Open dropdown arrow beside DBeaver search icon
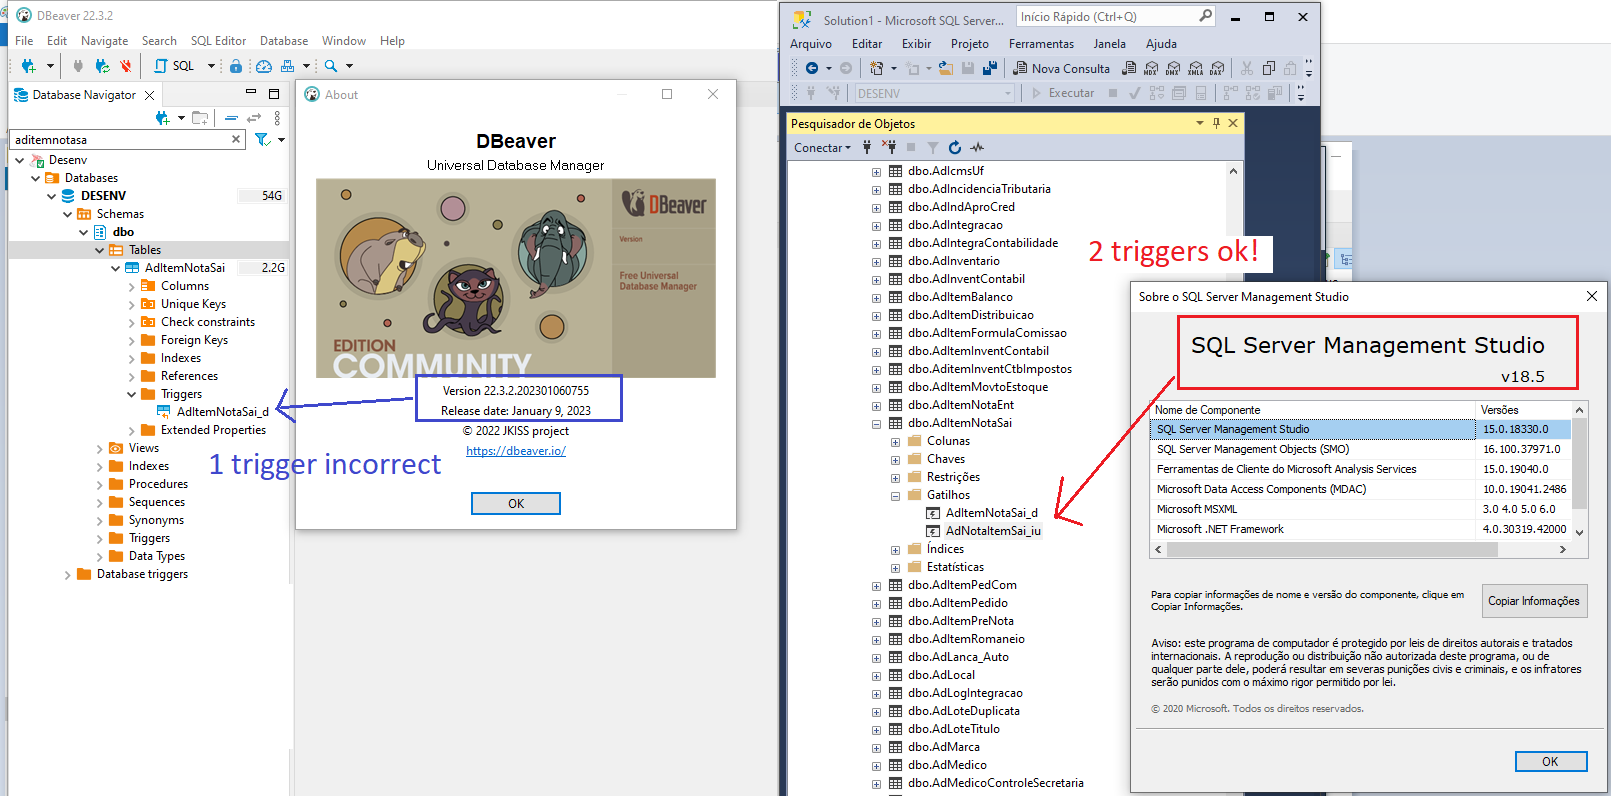This screenshot has height=796, width=1613. pos(349,66)
